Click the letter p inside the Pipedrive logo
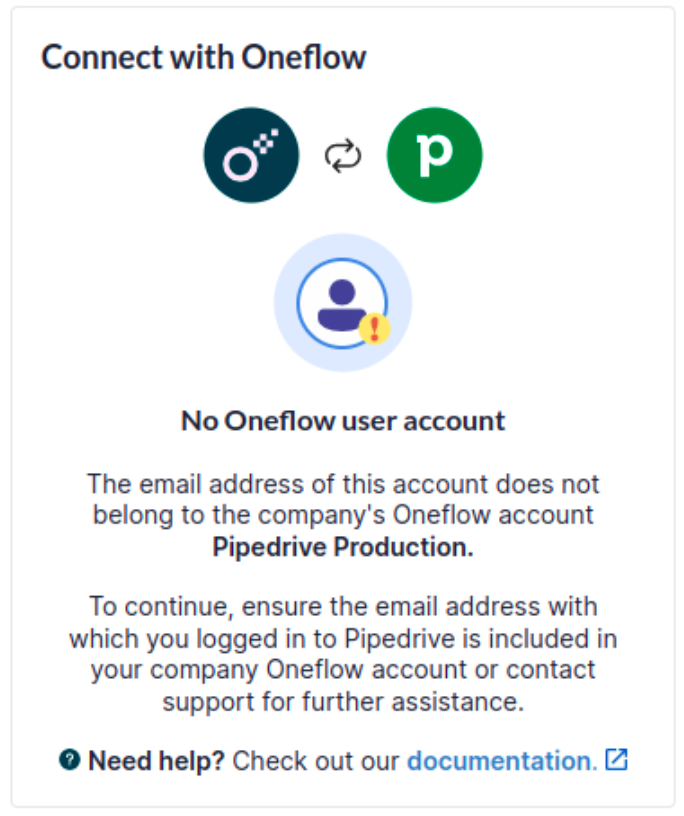This screenshot has width=684, height=816. point(434,155)
